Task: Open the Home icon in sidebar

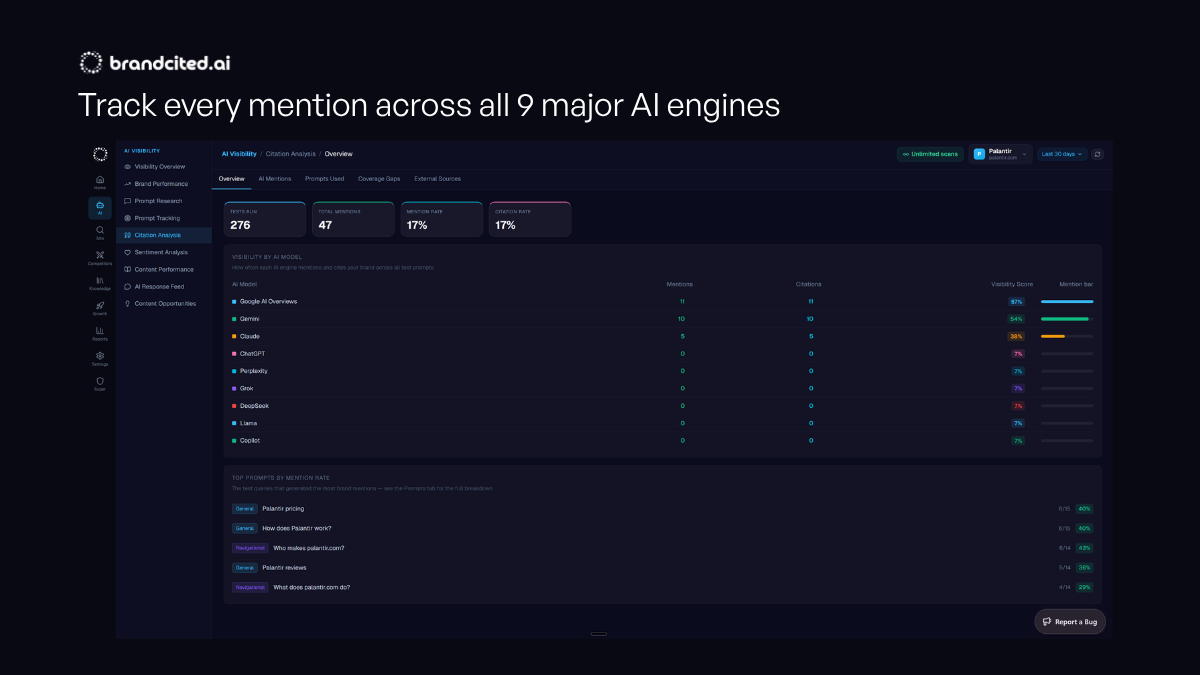Action: tap(100, 181)
